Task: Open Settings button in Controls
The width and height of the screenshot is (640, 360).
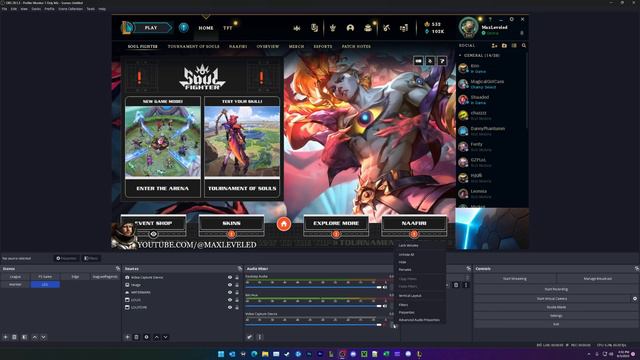Action: (x=556, y=316)
